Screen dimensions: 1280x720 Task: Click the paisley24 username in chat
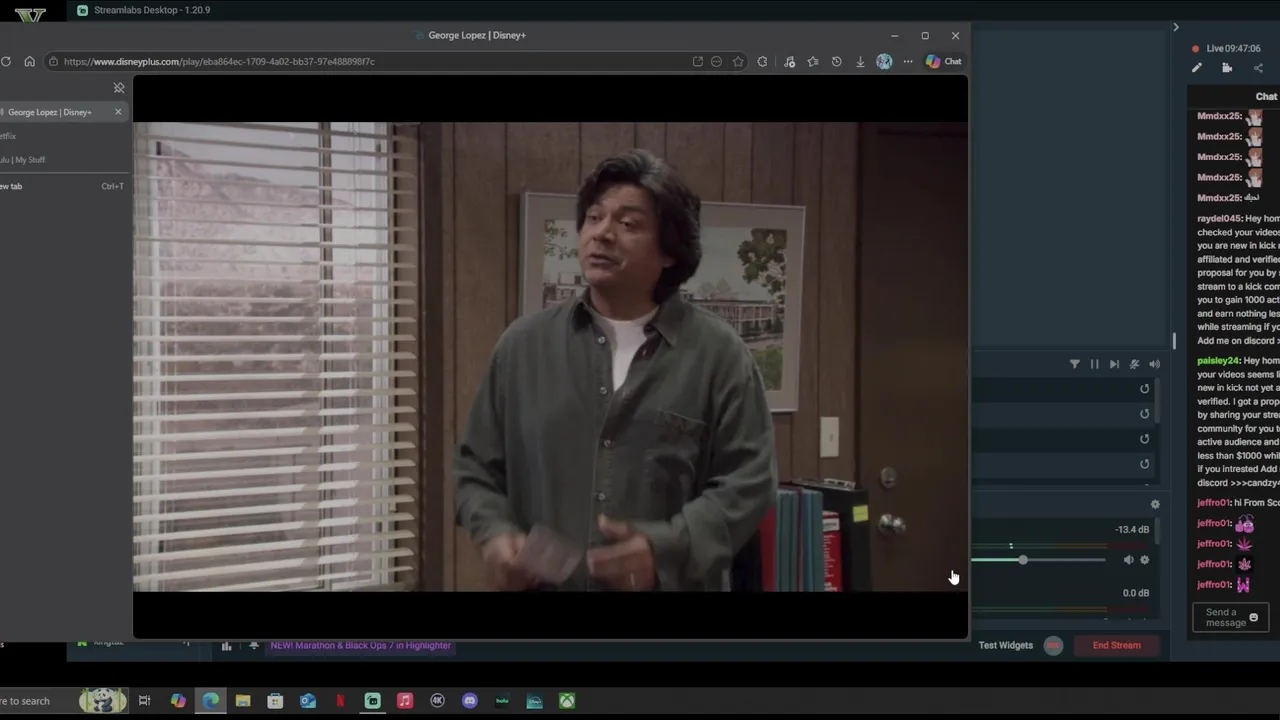pos(1219,361)
